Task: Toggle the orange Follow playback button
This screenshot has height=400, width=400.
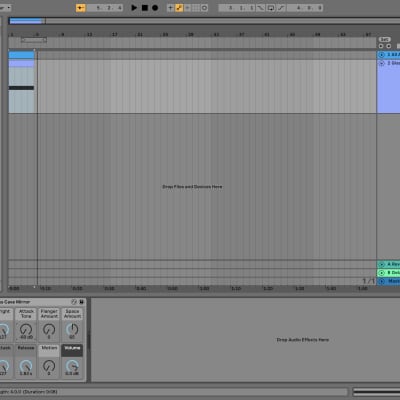Action: coord(80,8)
